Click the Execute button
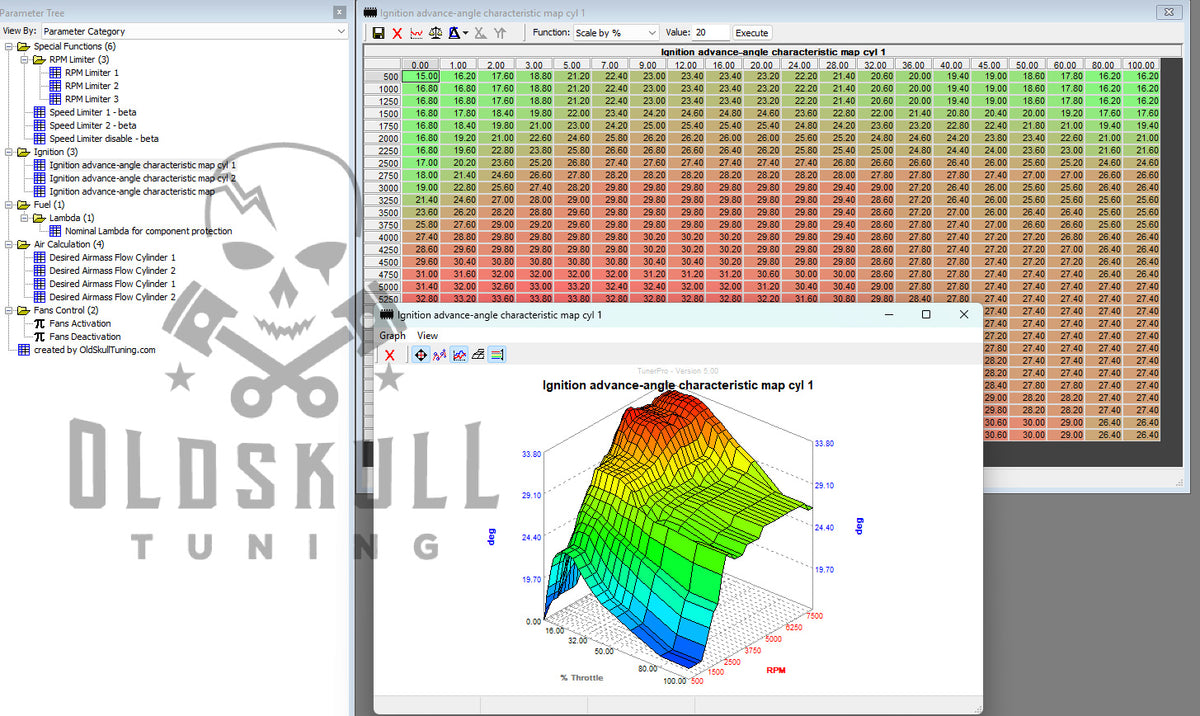The image size is (1200, 716). click(x=752, y=33)
